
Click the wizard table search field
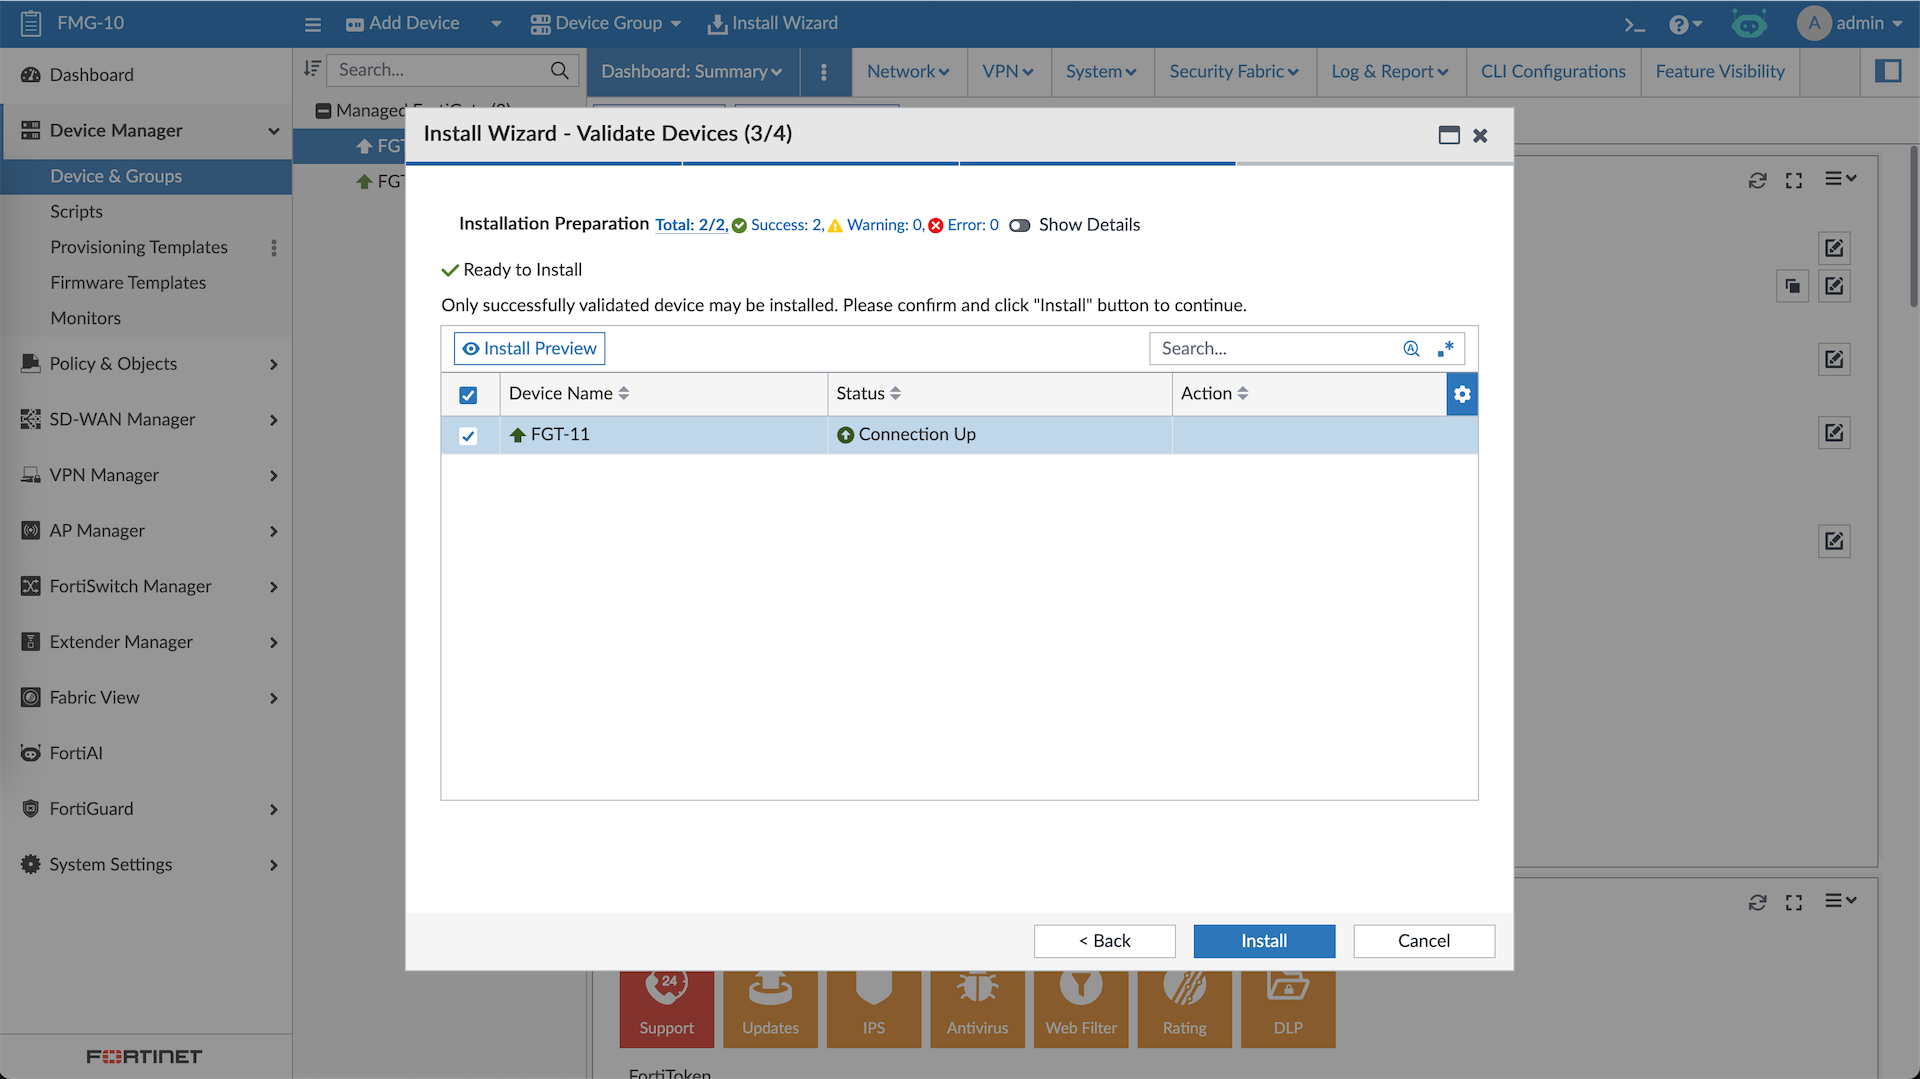click(1275, 349)
